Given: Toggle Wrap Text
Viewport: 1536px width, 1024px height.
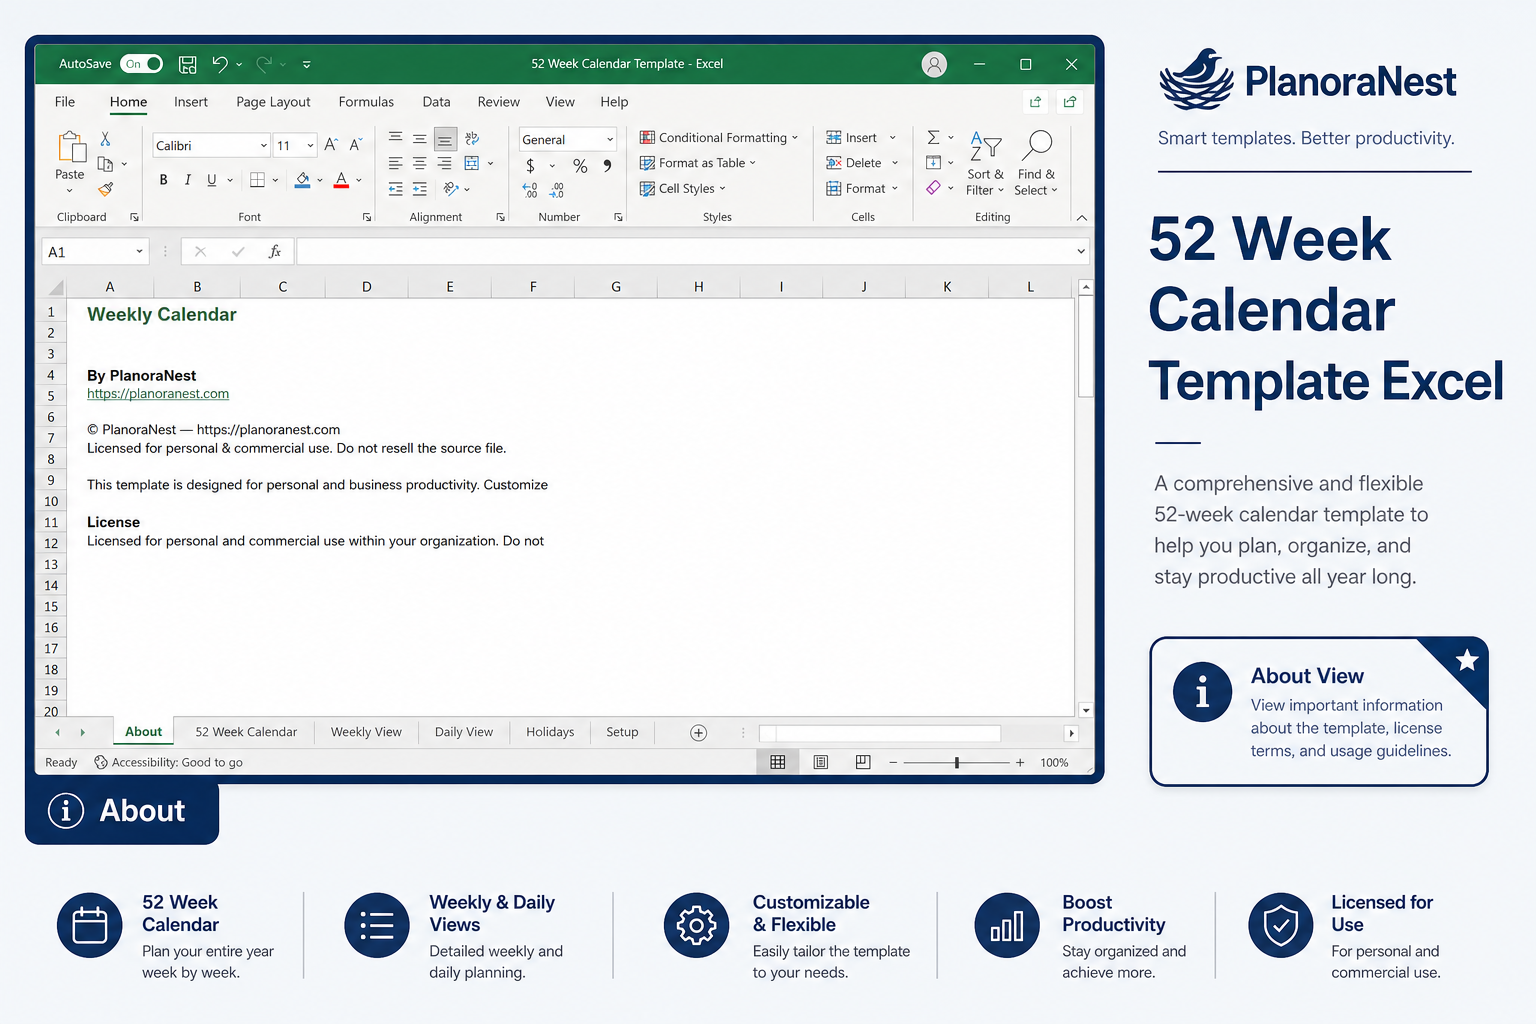Looking at the screenshot, I should pos(472,138).
